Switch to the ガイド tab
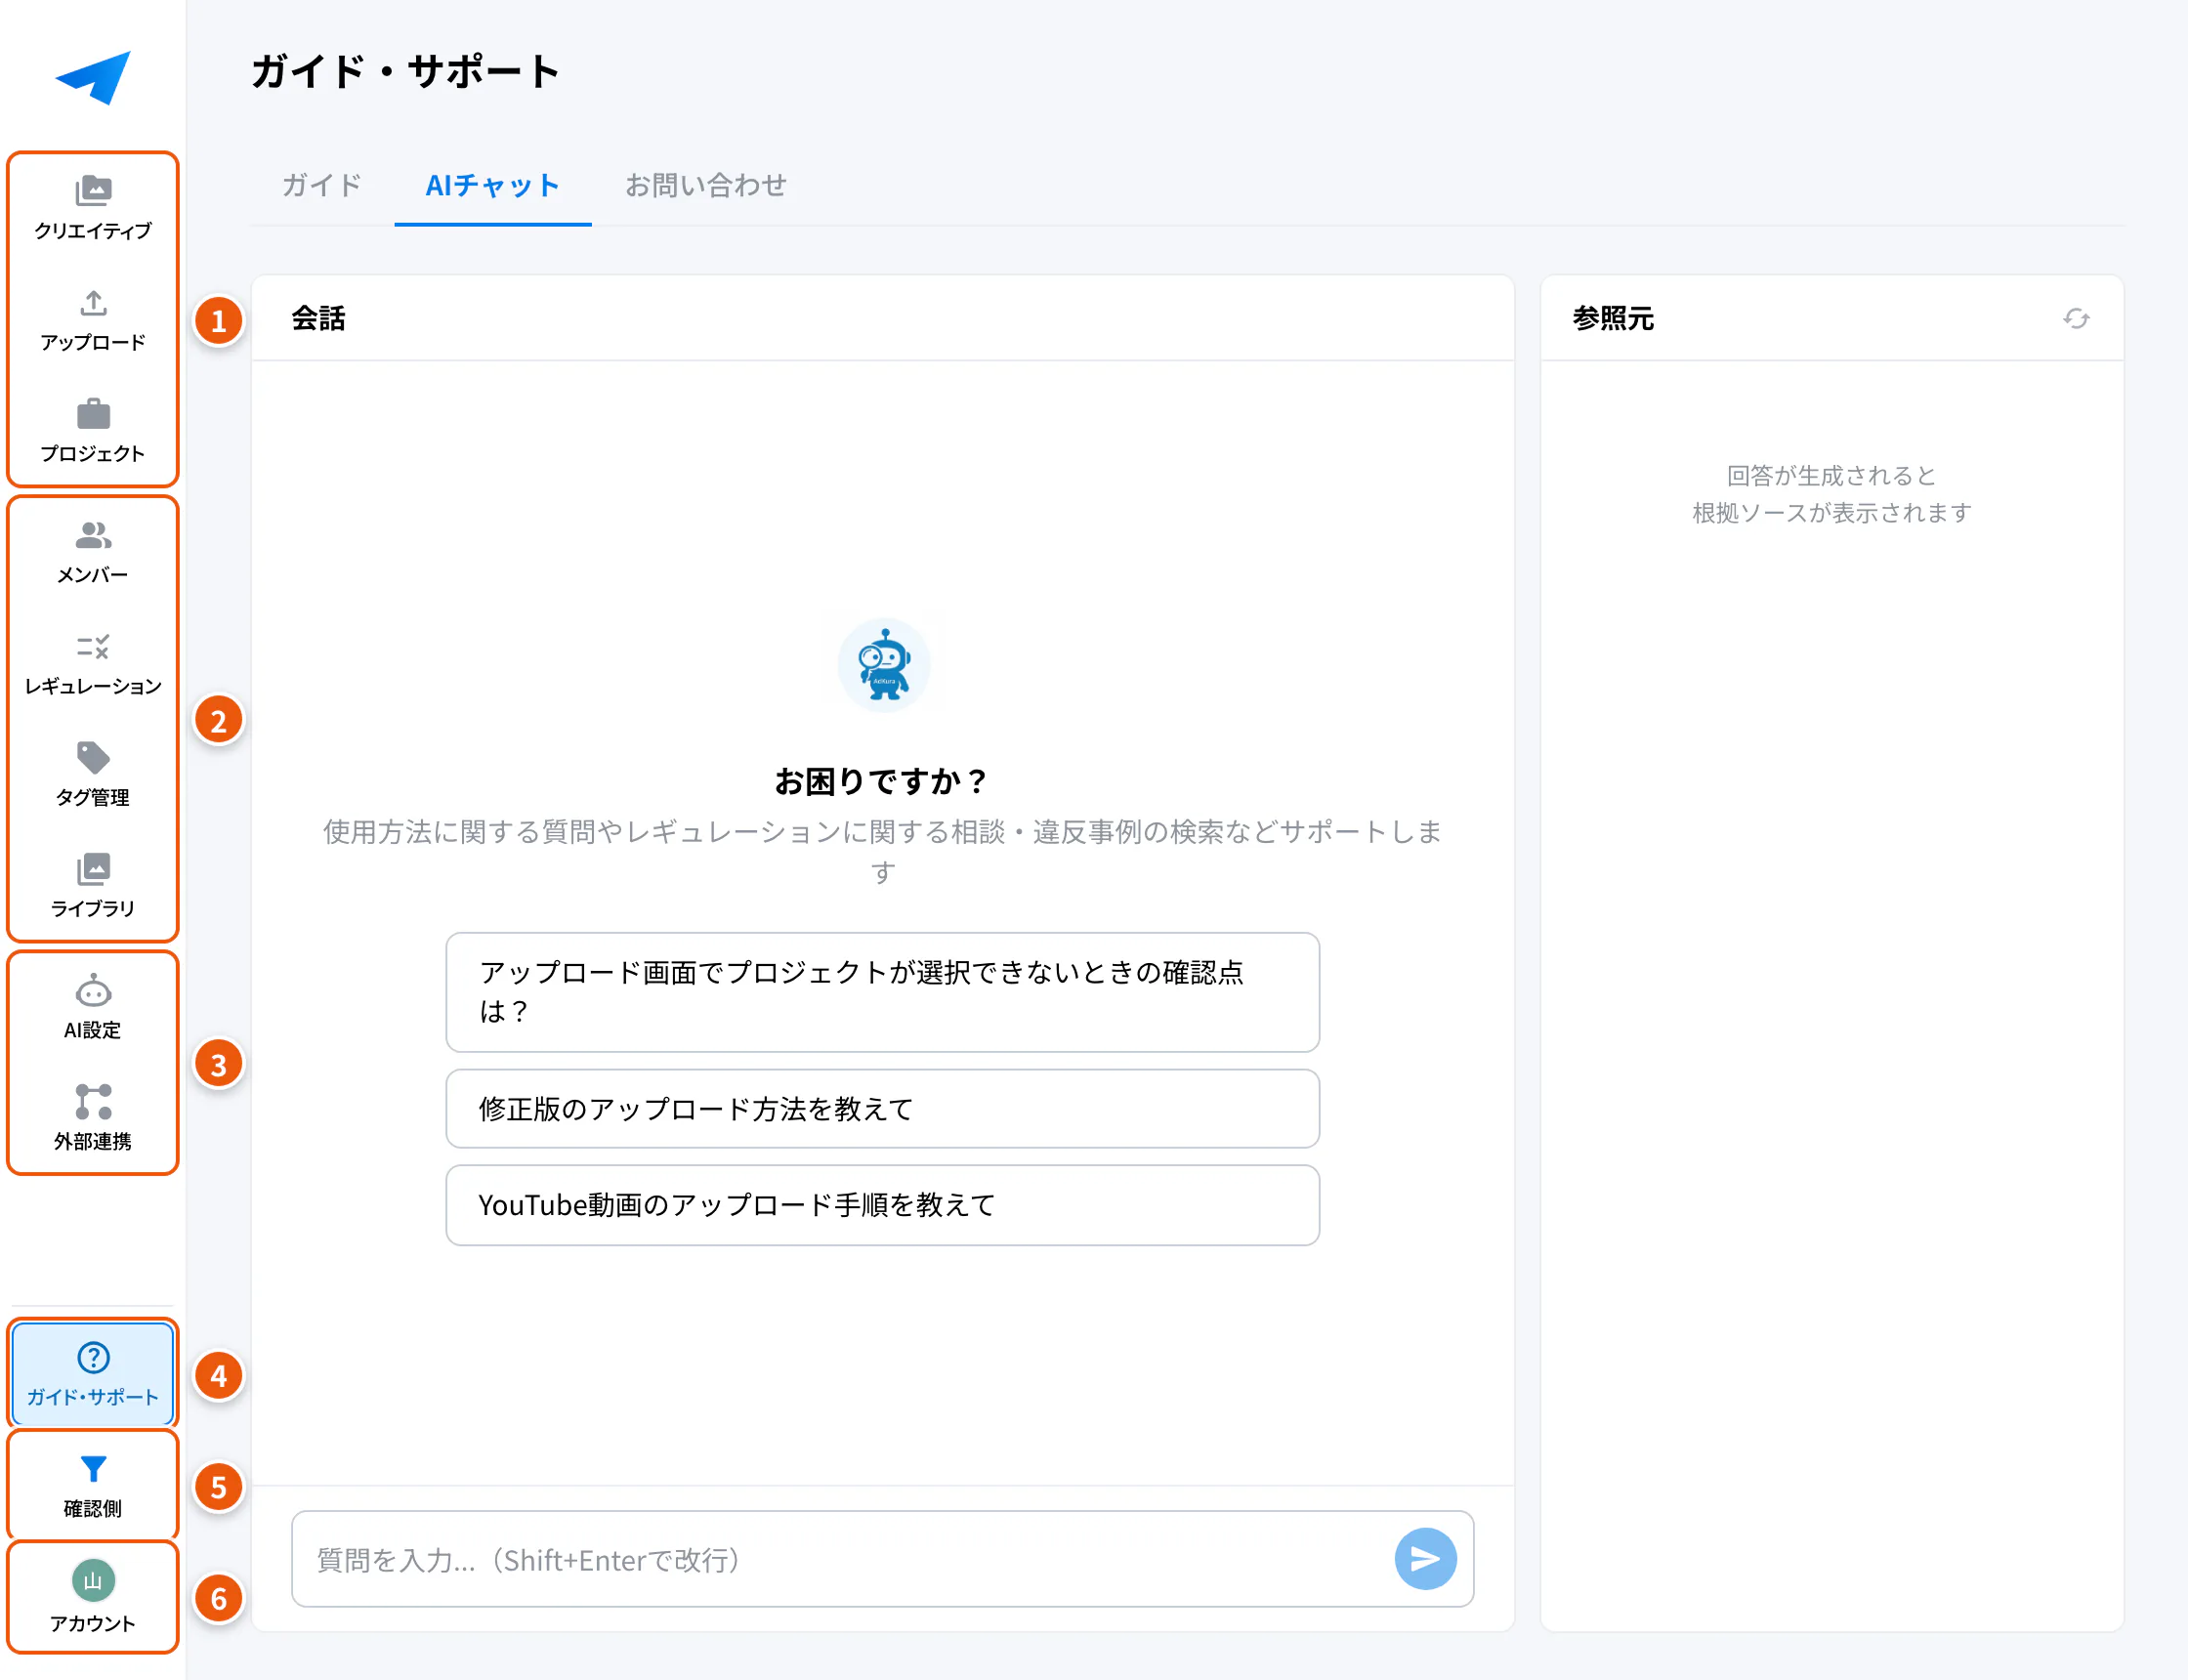The width and height of the screenshot is (2188, 1680). [x=322, y=186]
